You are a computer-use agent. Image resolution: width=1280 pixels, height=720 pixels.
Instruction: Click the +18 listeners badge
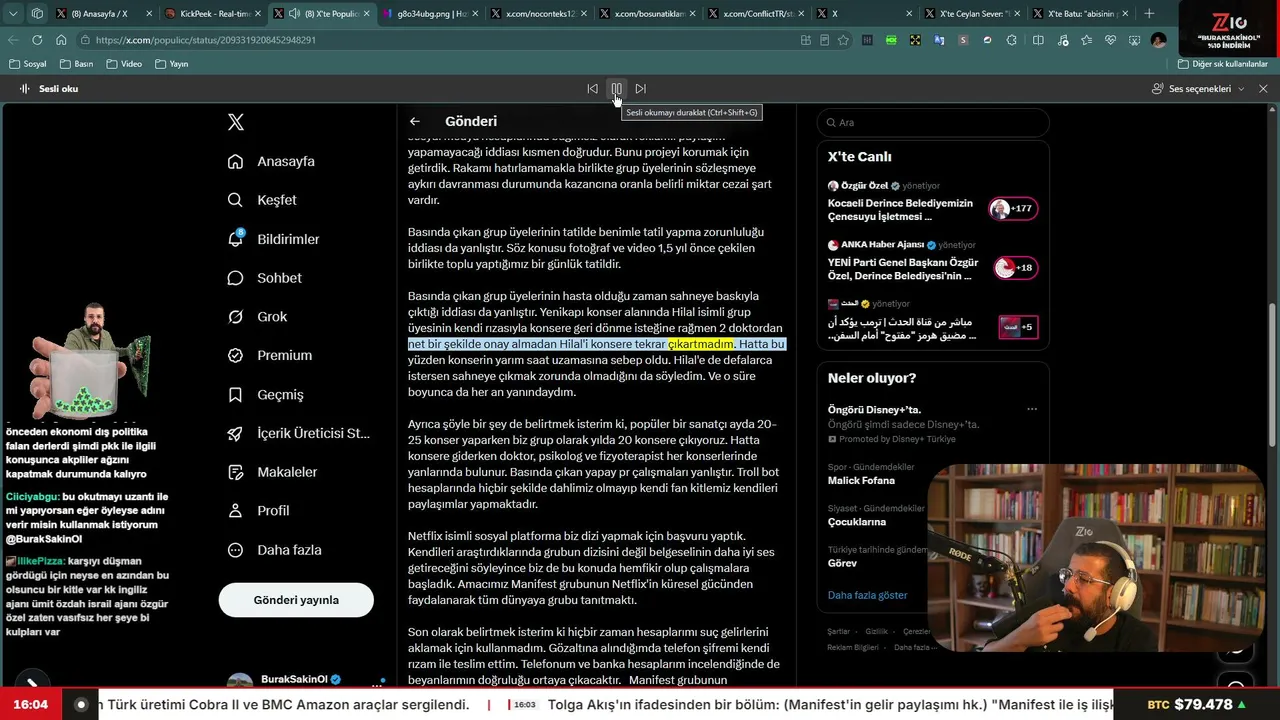[1015, 268]
